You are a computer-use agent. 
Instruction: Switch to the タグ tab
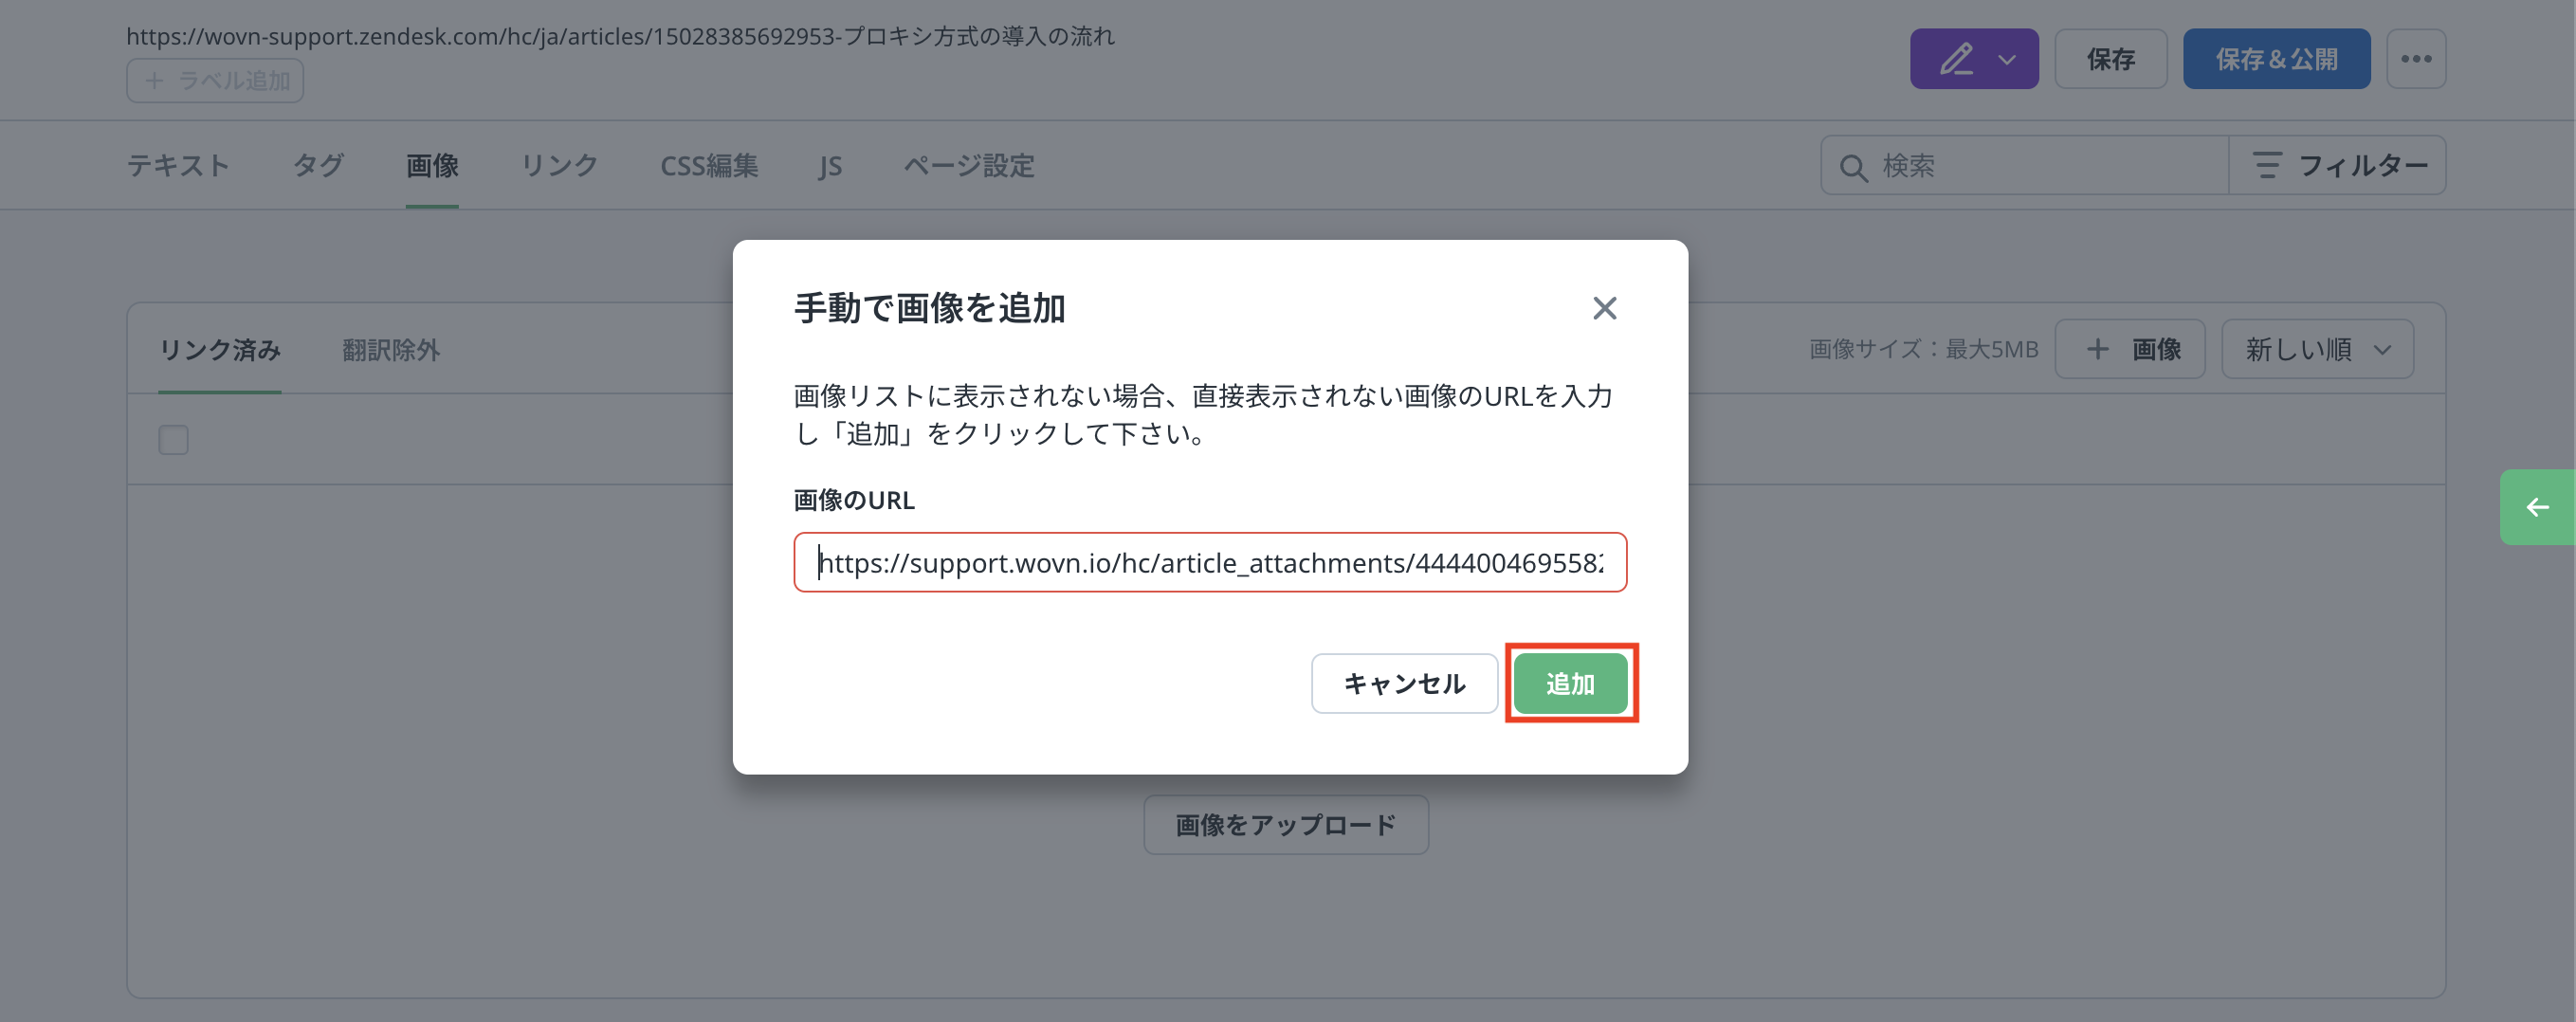click(x=318, y=165)
